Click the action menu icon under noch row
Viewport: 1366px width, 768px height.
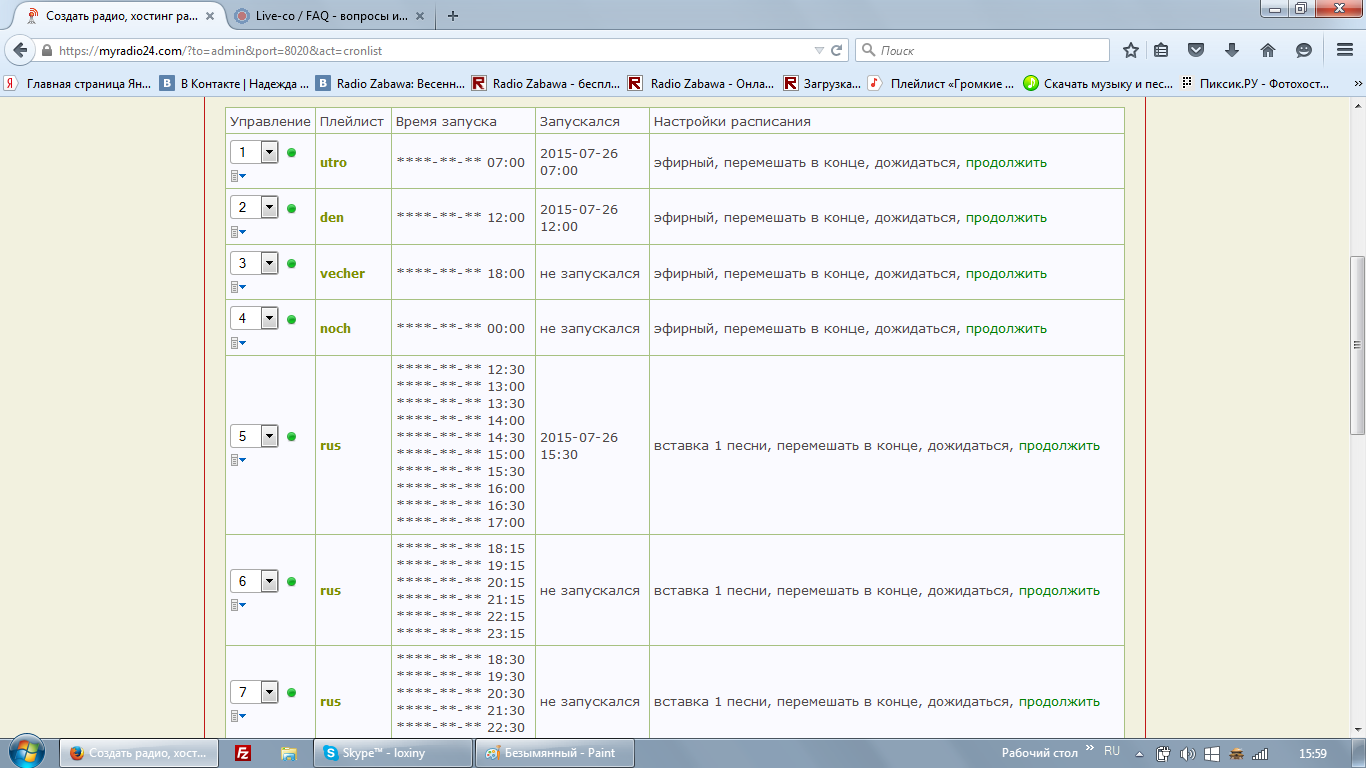[x=238, y=343]
